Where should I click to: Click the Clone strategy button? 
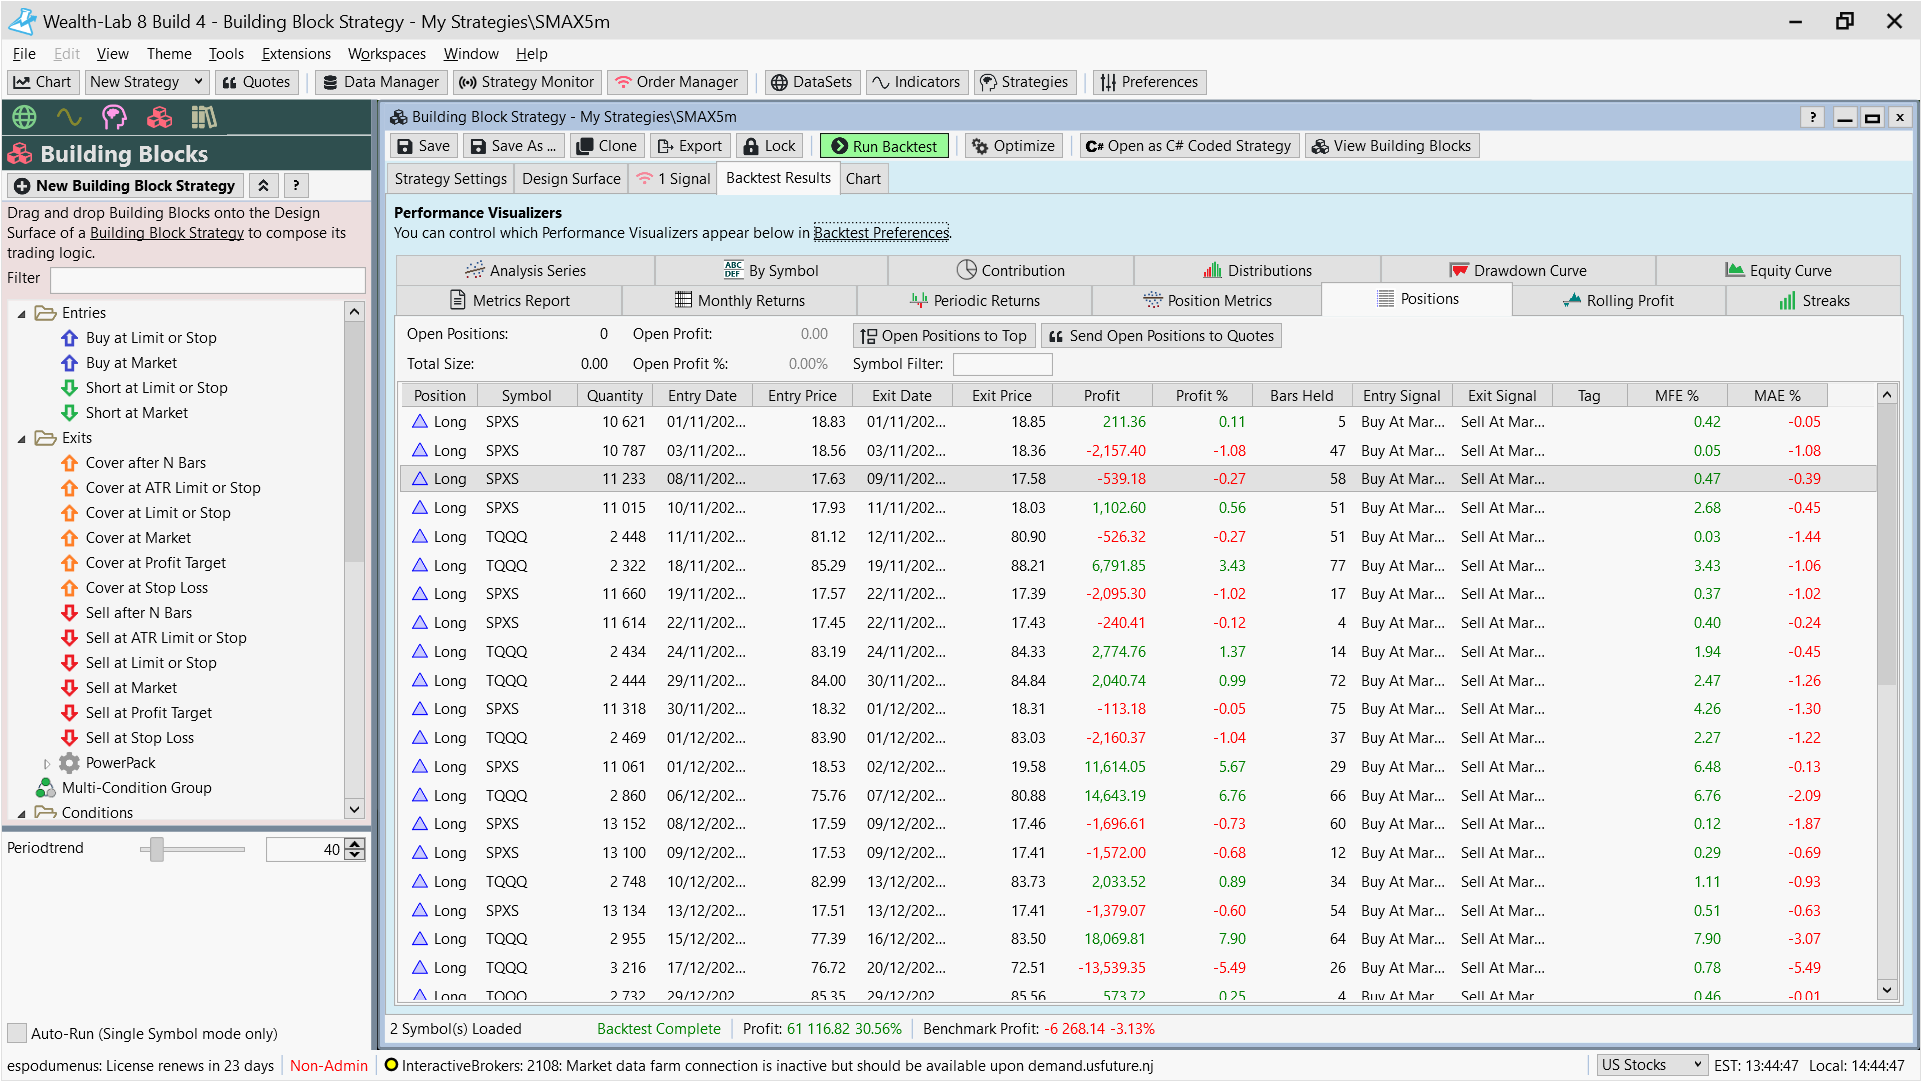pyautogui.click(x=607, y=146)
